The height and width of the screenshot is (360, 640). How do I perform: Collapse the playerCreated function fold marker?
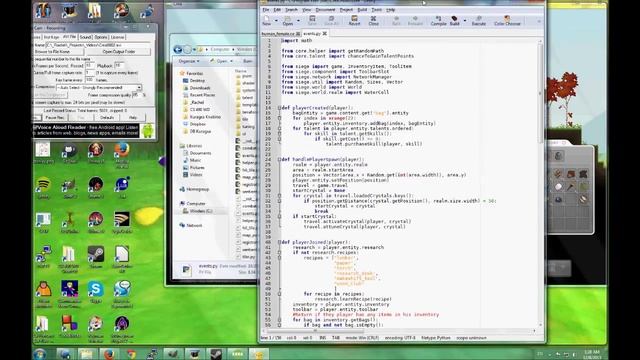279,108
